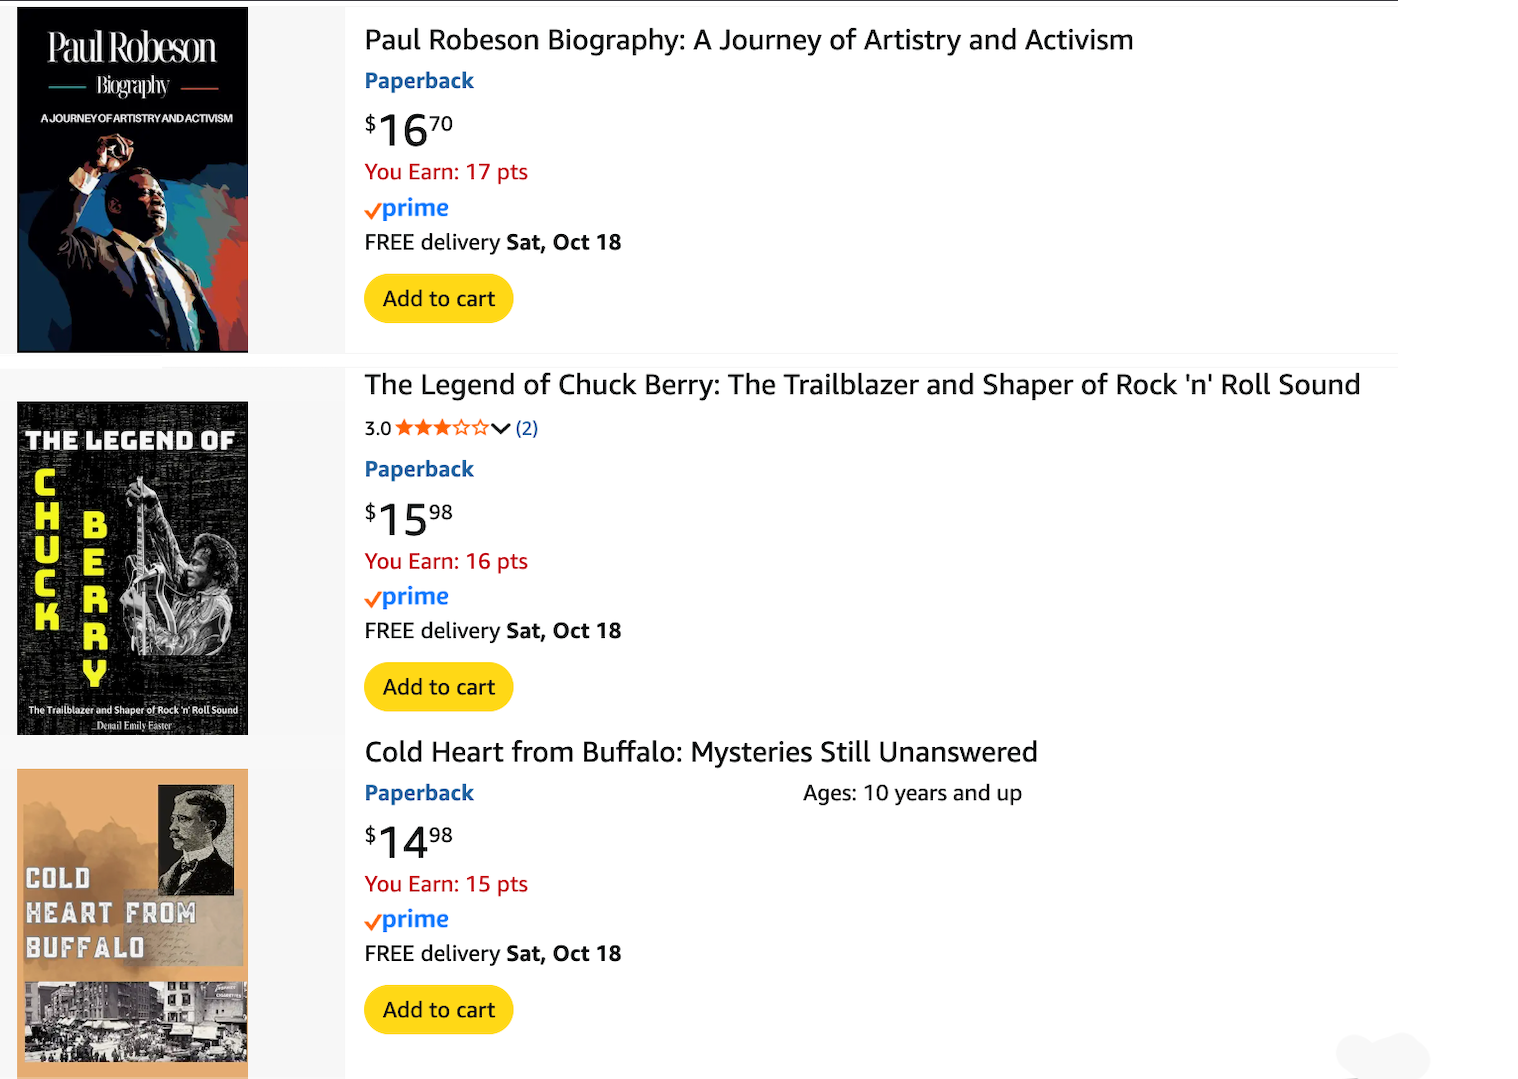Screen dimensions: 1518x1079
Task: Click the Paul Robeson book cover thumbnail
Action: [132, 180]
